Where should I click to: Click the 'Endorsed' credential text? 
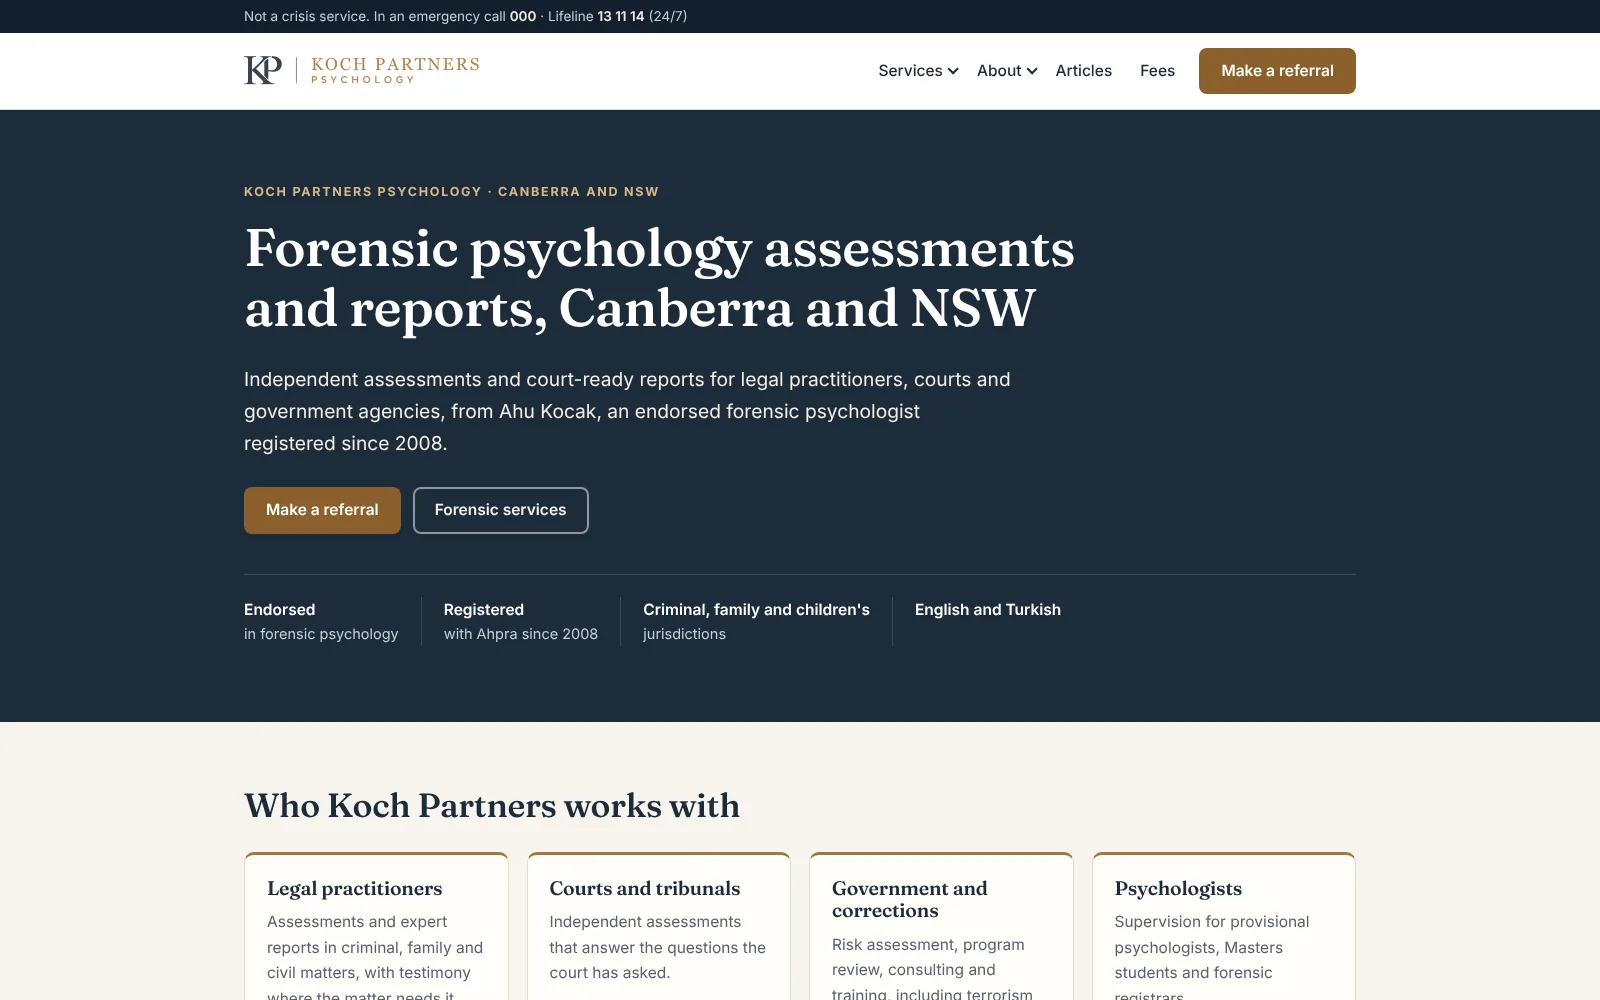click(x=279, y=610)
